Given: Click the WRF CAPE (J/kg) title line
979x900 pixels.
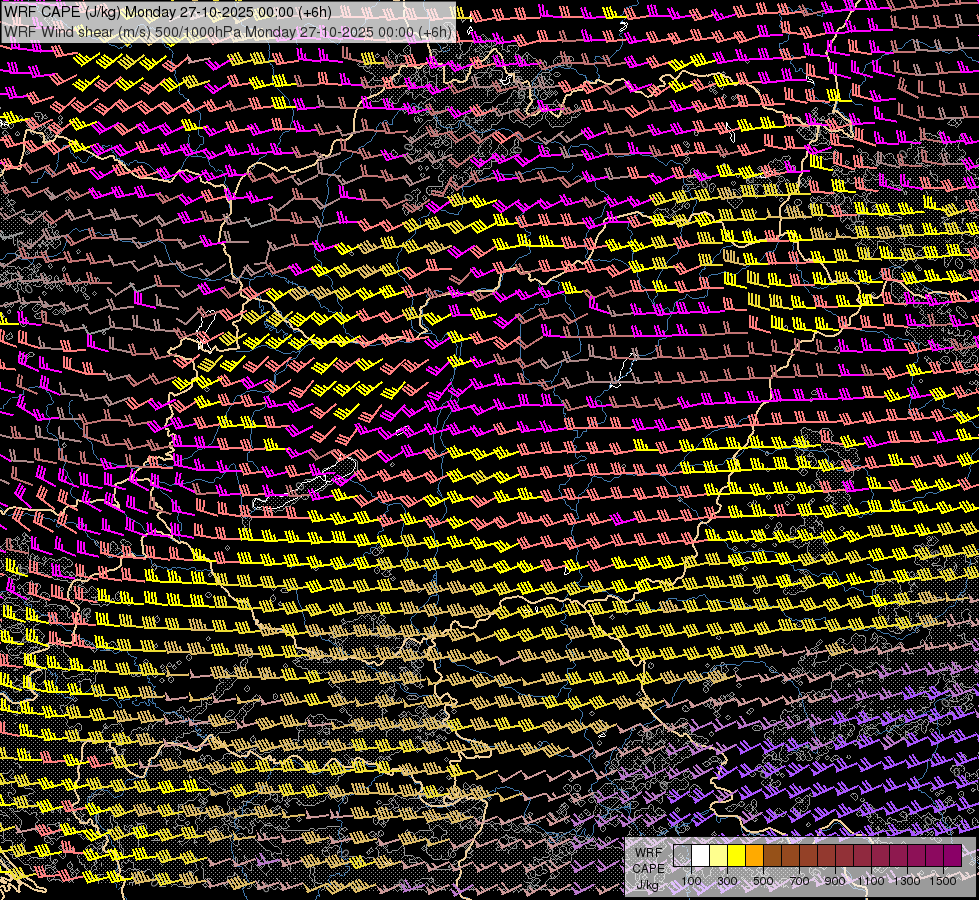Looking at the screenshot, I should coord(167,12).
